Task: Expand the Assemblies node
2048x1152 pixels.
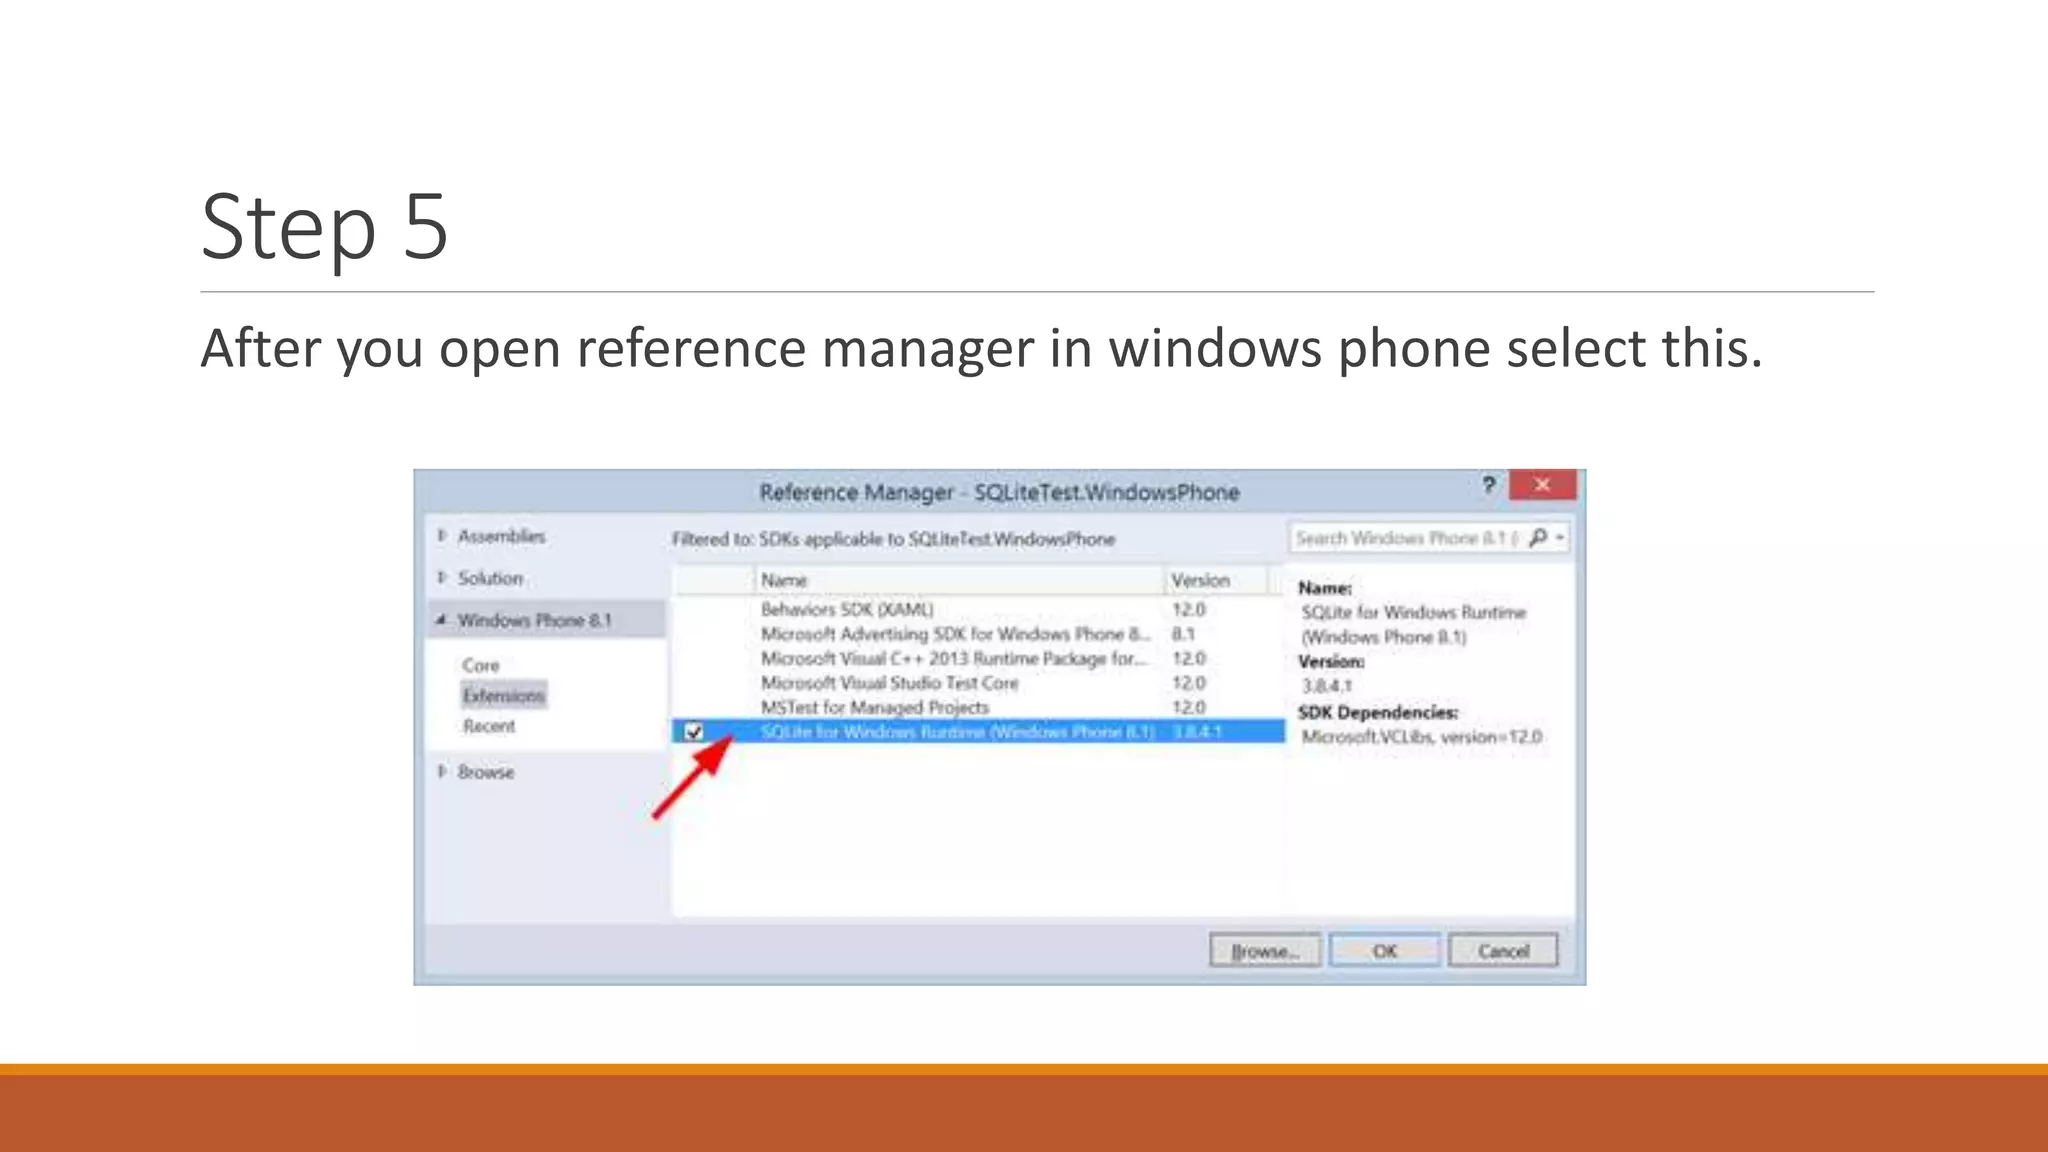Action: [x=441, y=536]
